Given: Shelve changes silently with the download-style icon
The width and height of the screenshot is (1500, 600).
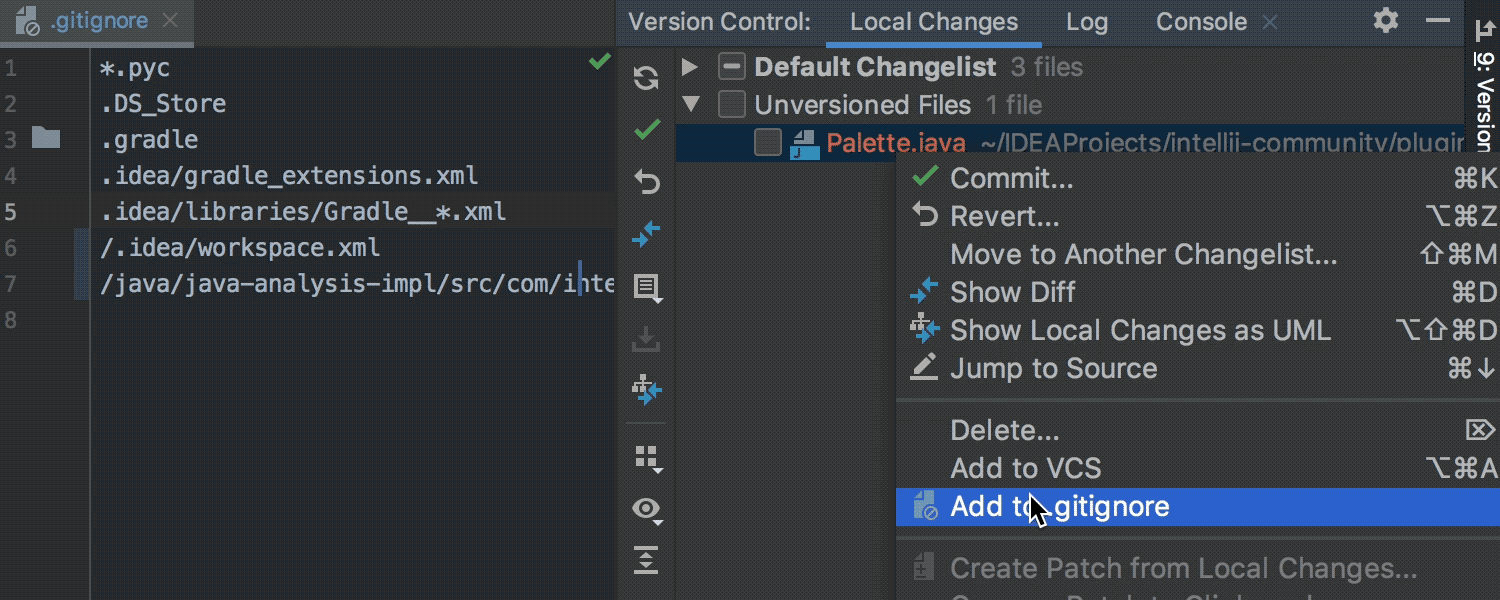Looking at the screenshot, I should point(647,340).
